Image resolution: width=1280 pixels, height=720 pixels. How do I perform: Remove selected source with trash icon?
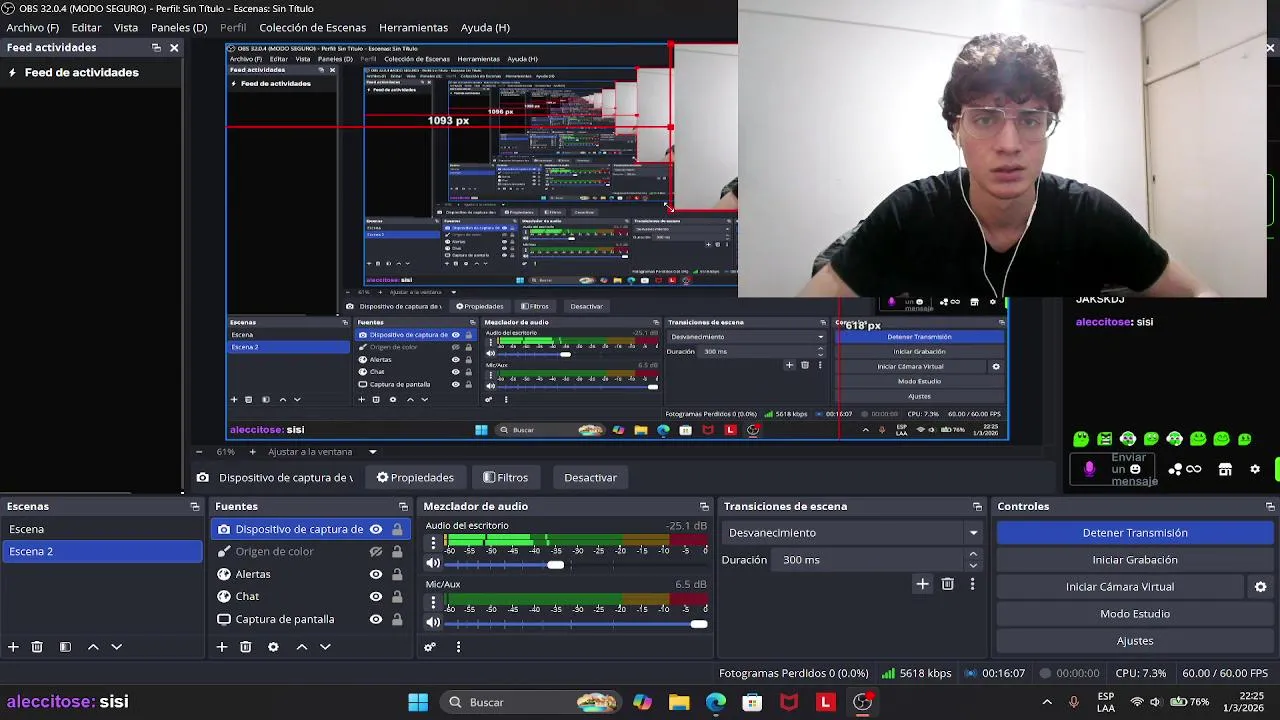[246, 647]
